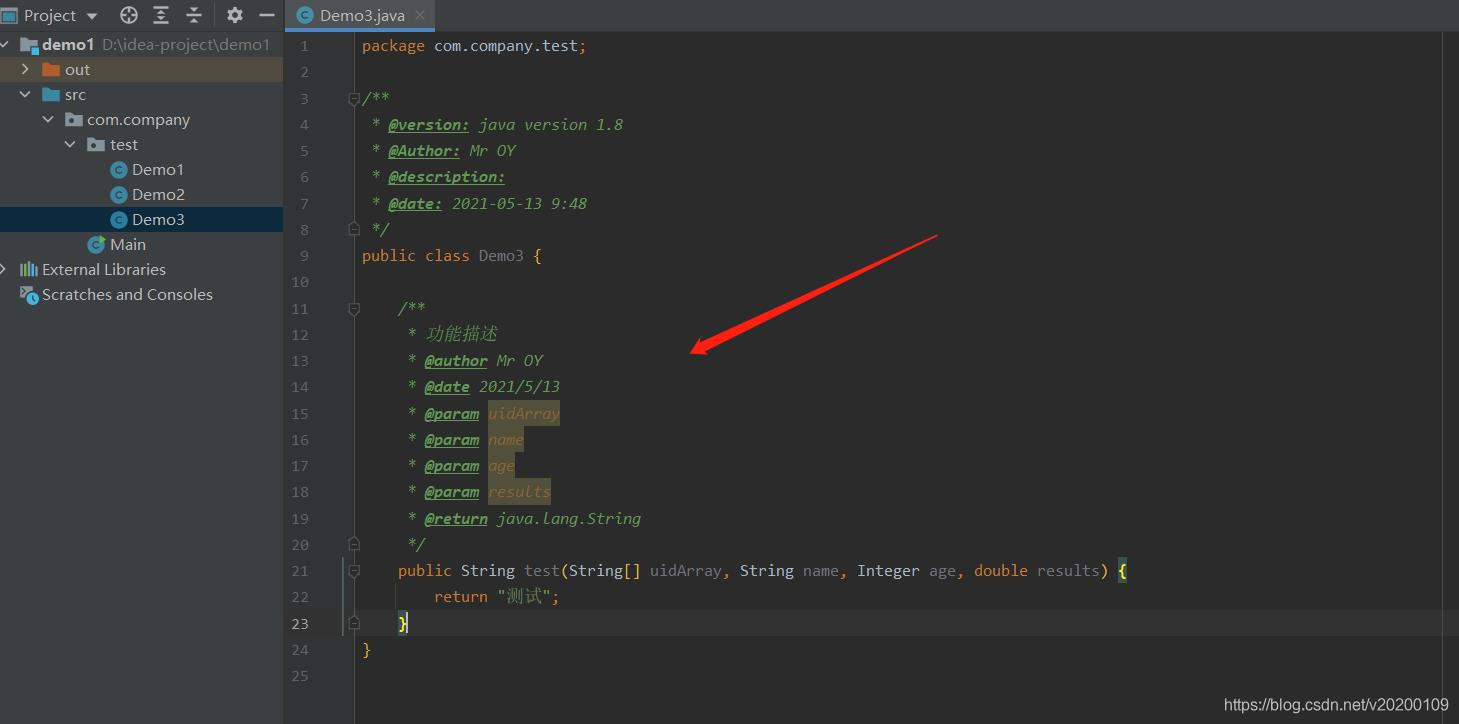The width and height of the screenshot is (1459, 724).
Task: Click the src folder icon
Action: click(x=51, y=94)
